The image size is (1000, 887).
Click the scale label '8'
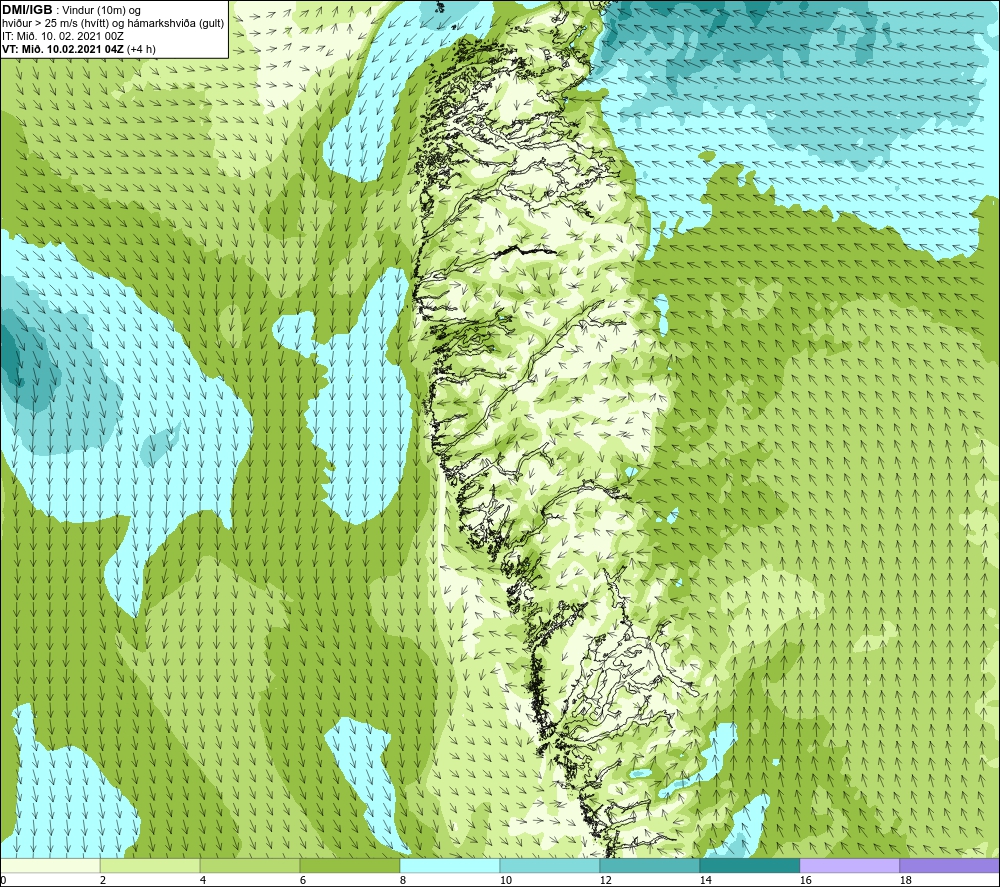402,881
